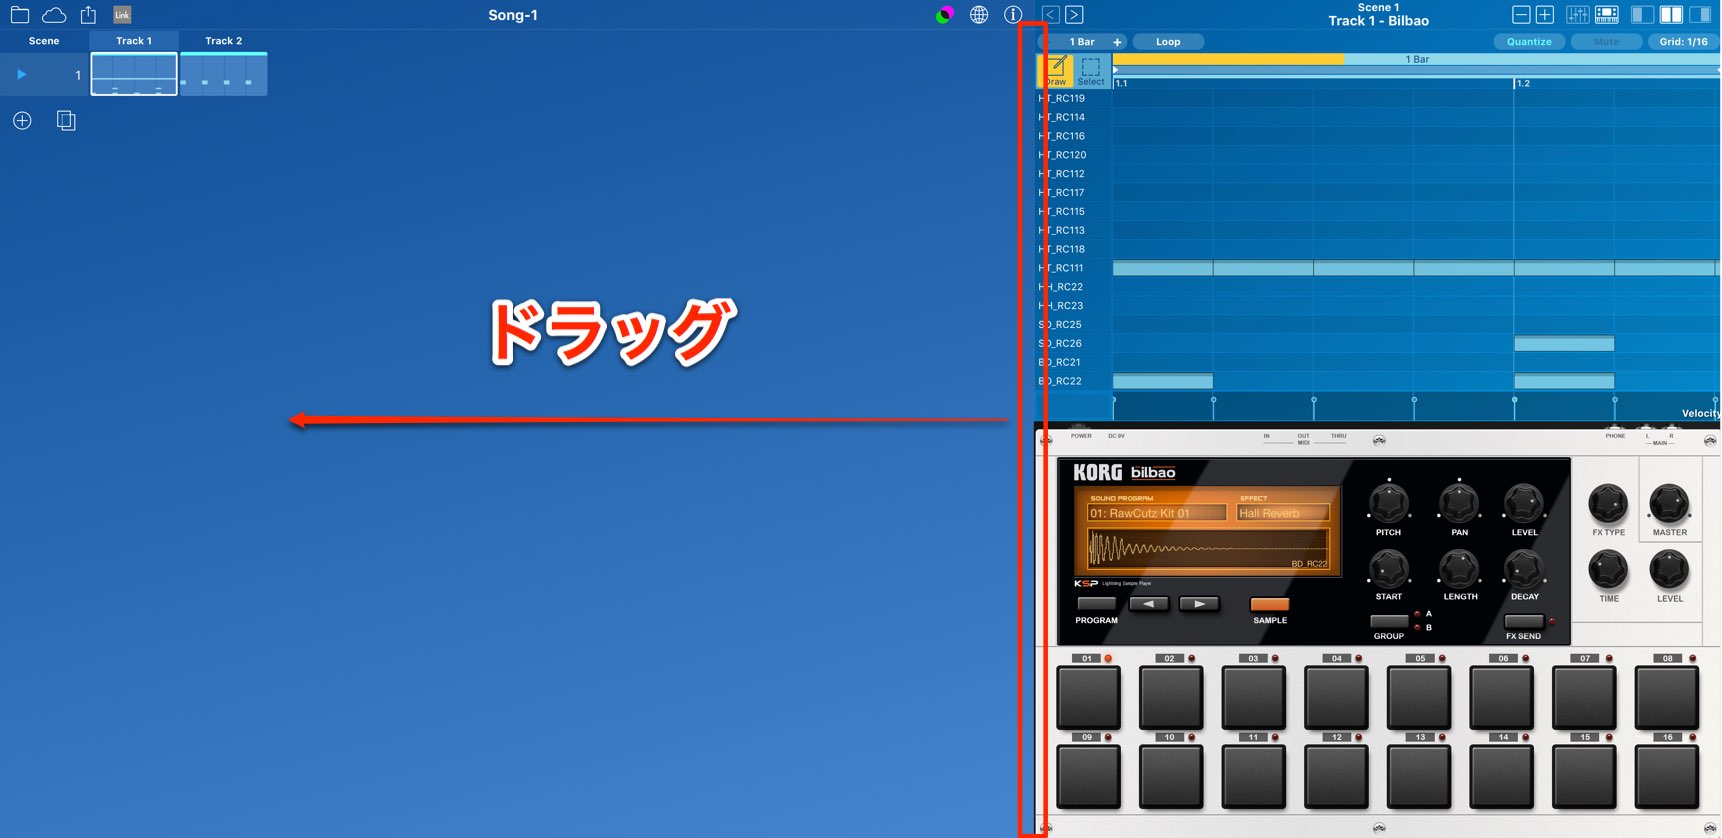
Task: Open the colorful Allihoopa circle icon
Action: pos(945,15)
